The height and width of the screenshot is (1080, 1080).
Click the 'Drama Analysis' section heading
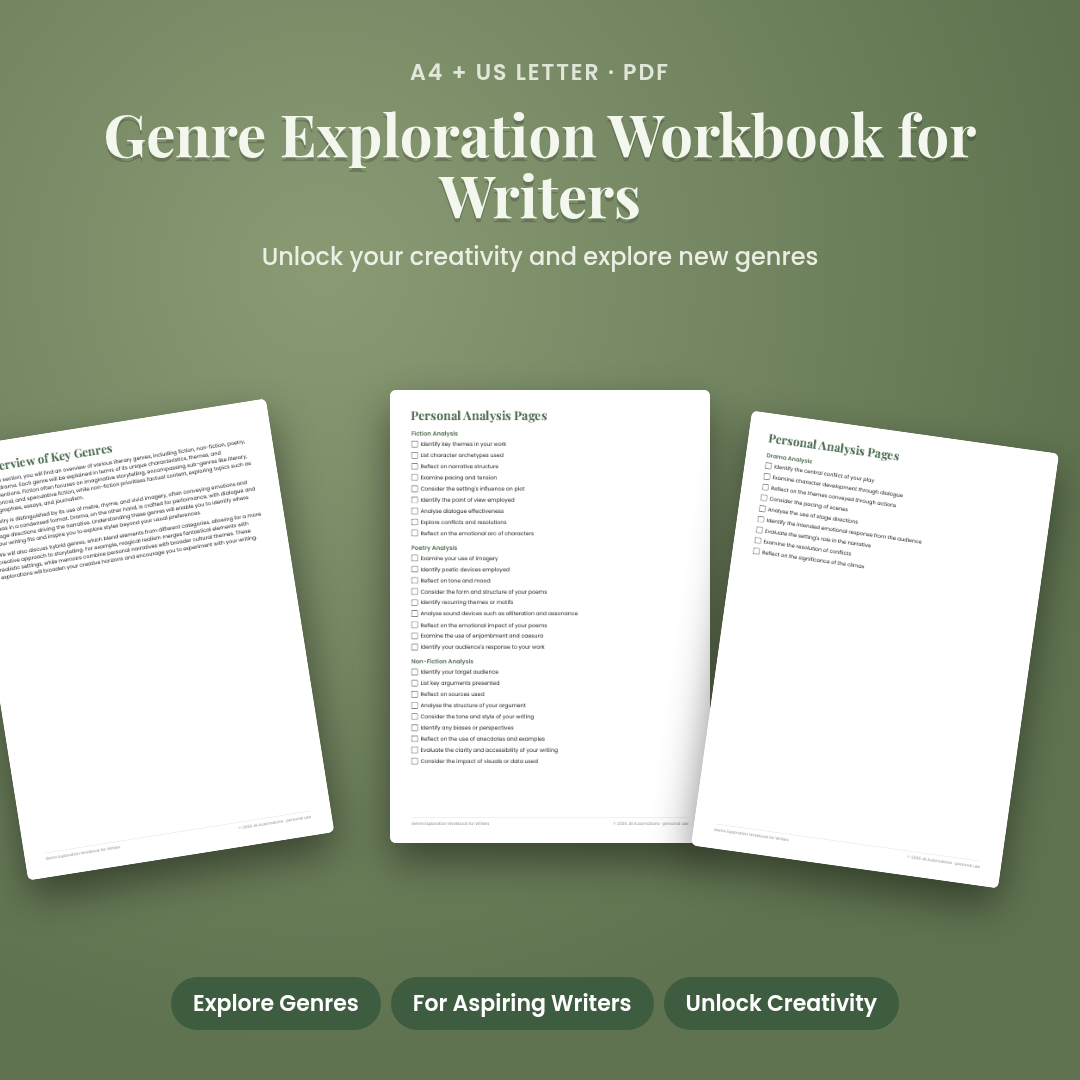tap(789, 458)
